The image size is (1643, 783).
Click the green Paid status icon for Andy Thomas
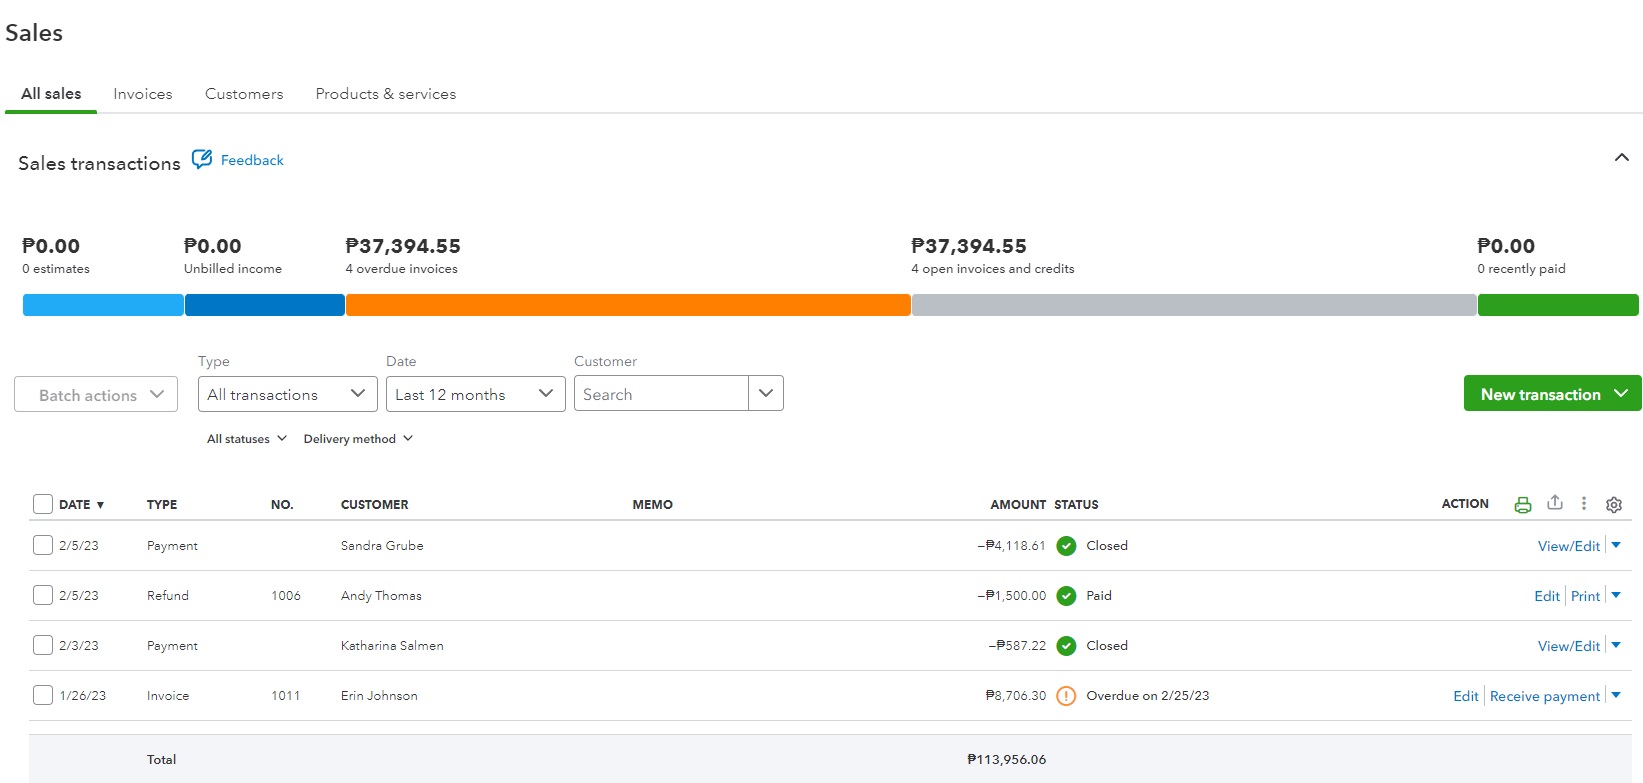pyautogui.click(x=1066, y=596)
